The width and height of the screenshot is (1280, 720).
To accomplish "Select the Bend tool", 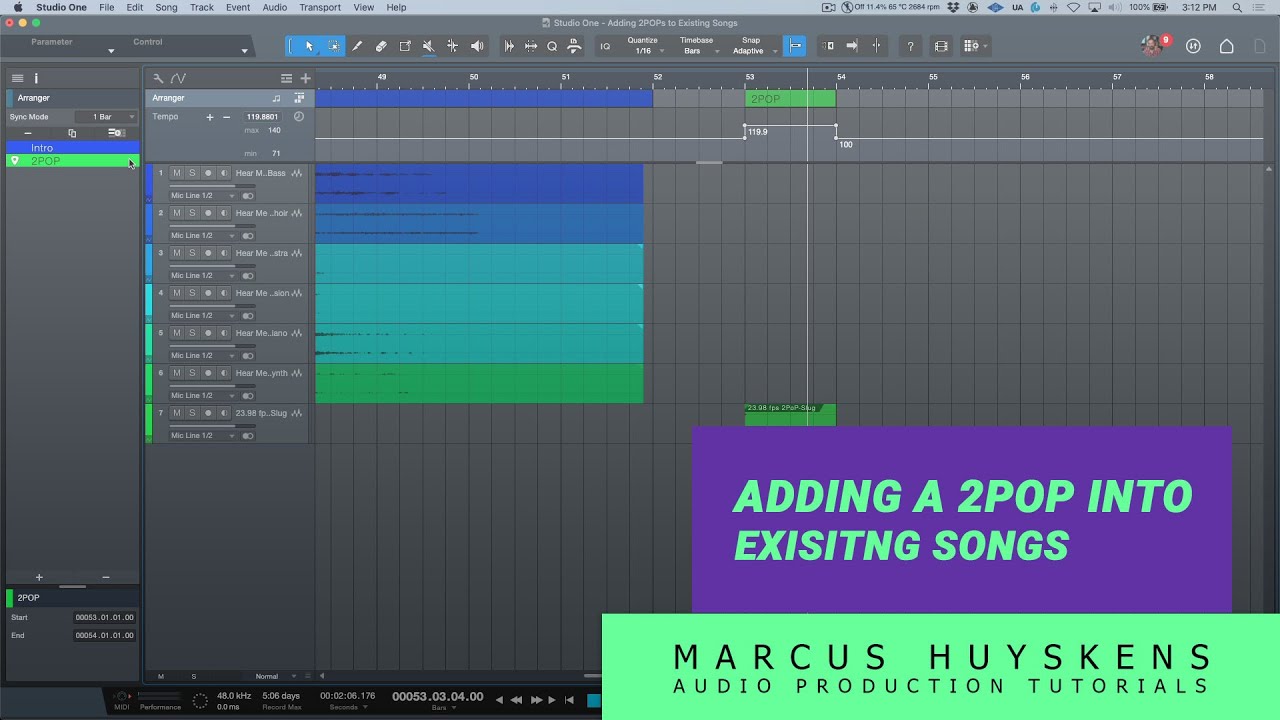I will 452,46.
